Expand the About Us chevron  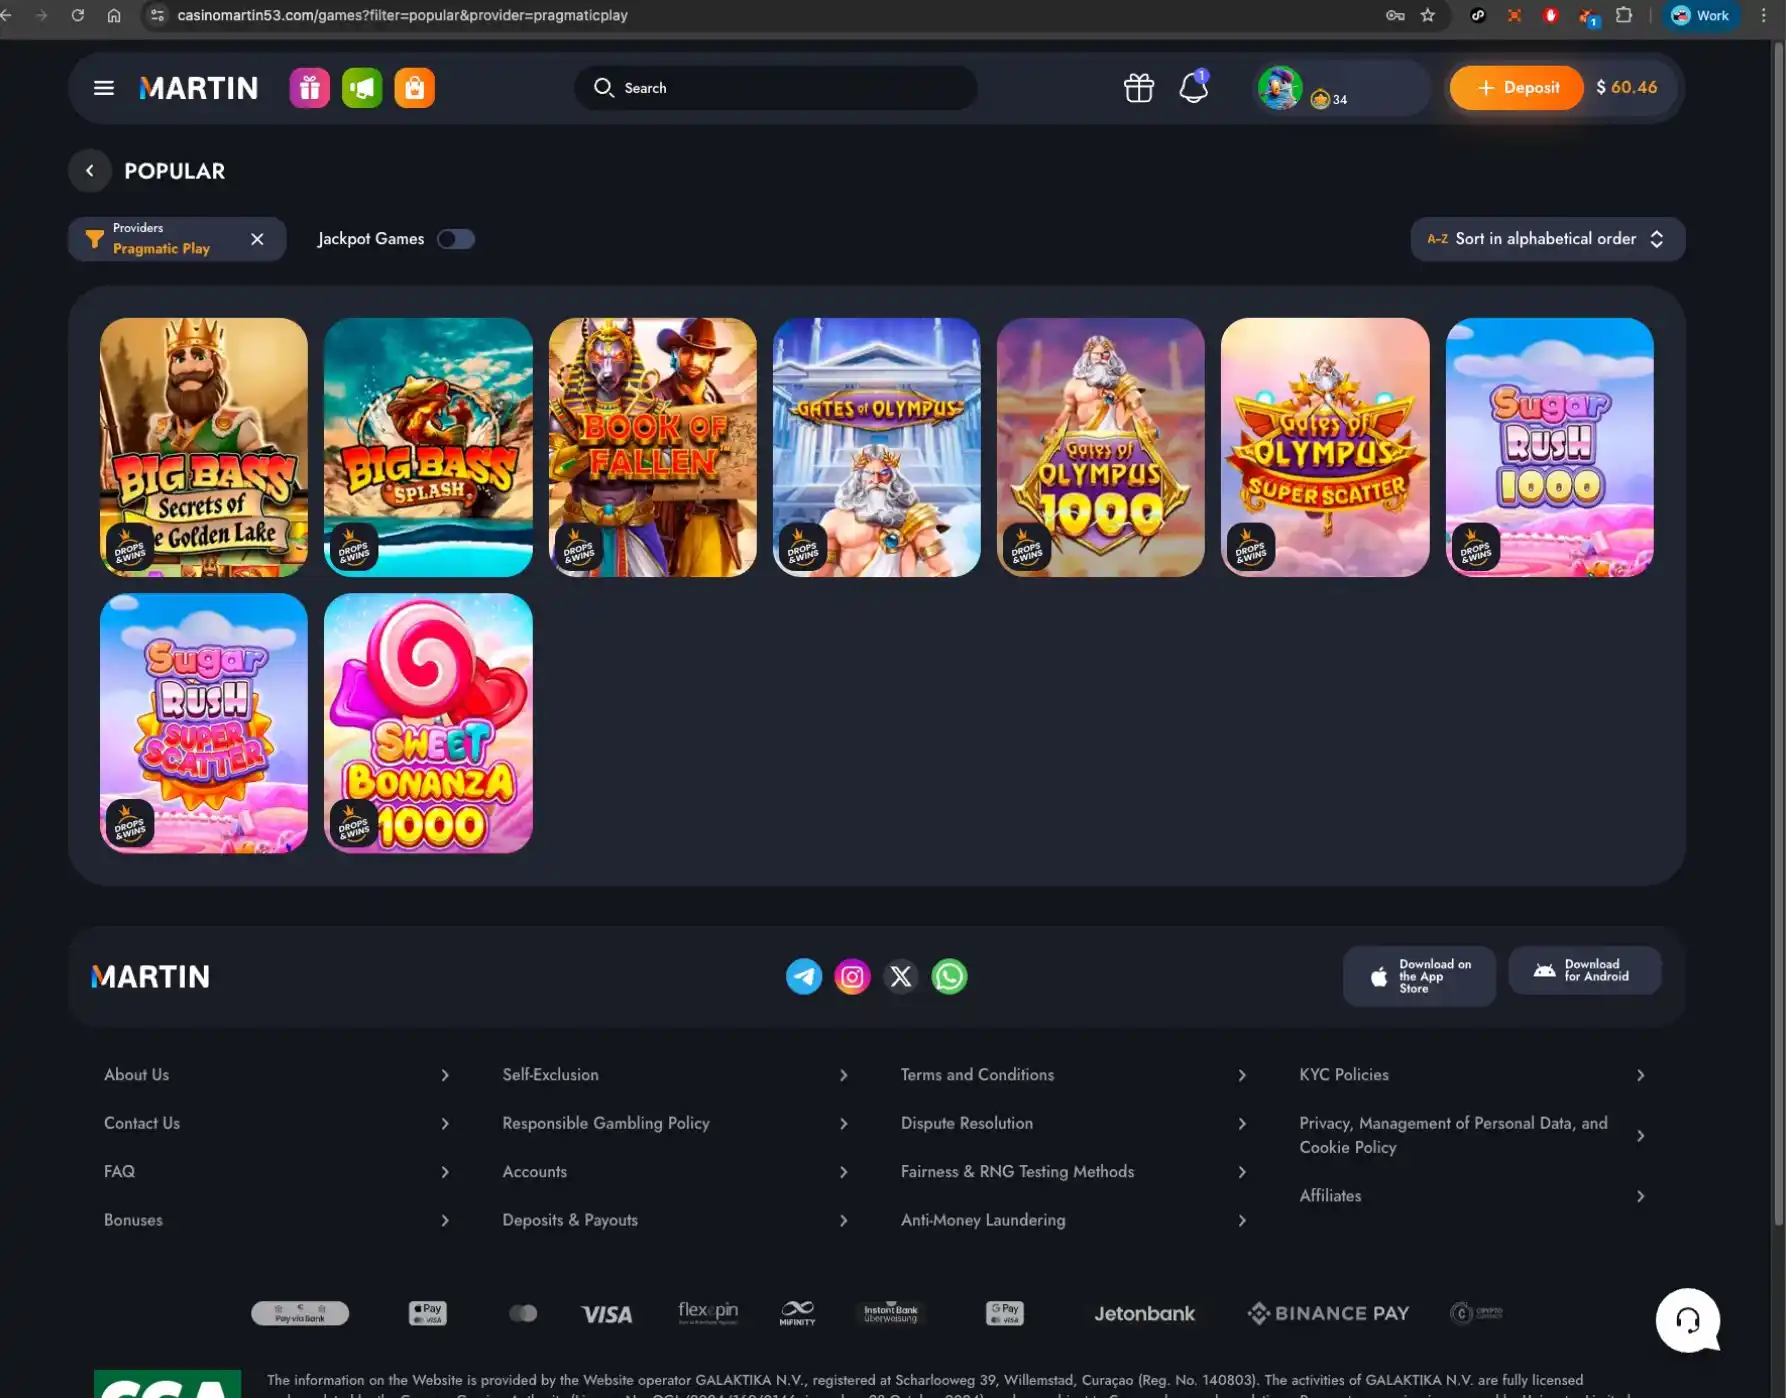point(445,1075)
